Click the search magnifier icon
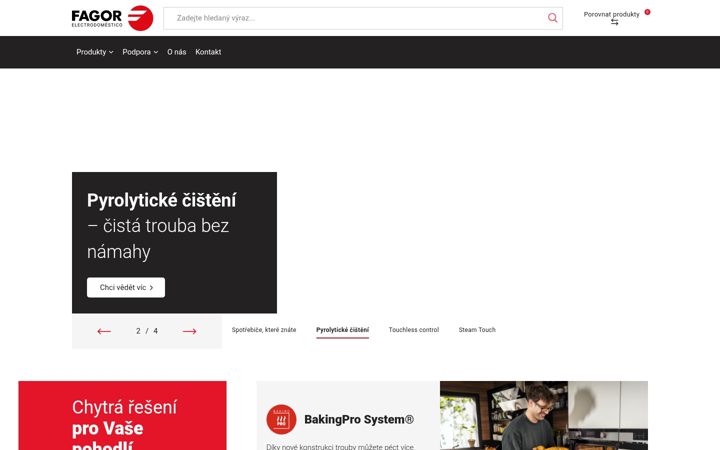The height and width of the screenshot is (450, 720). [552, 18]
